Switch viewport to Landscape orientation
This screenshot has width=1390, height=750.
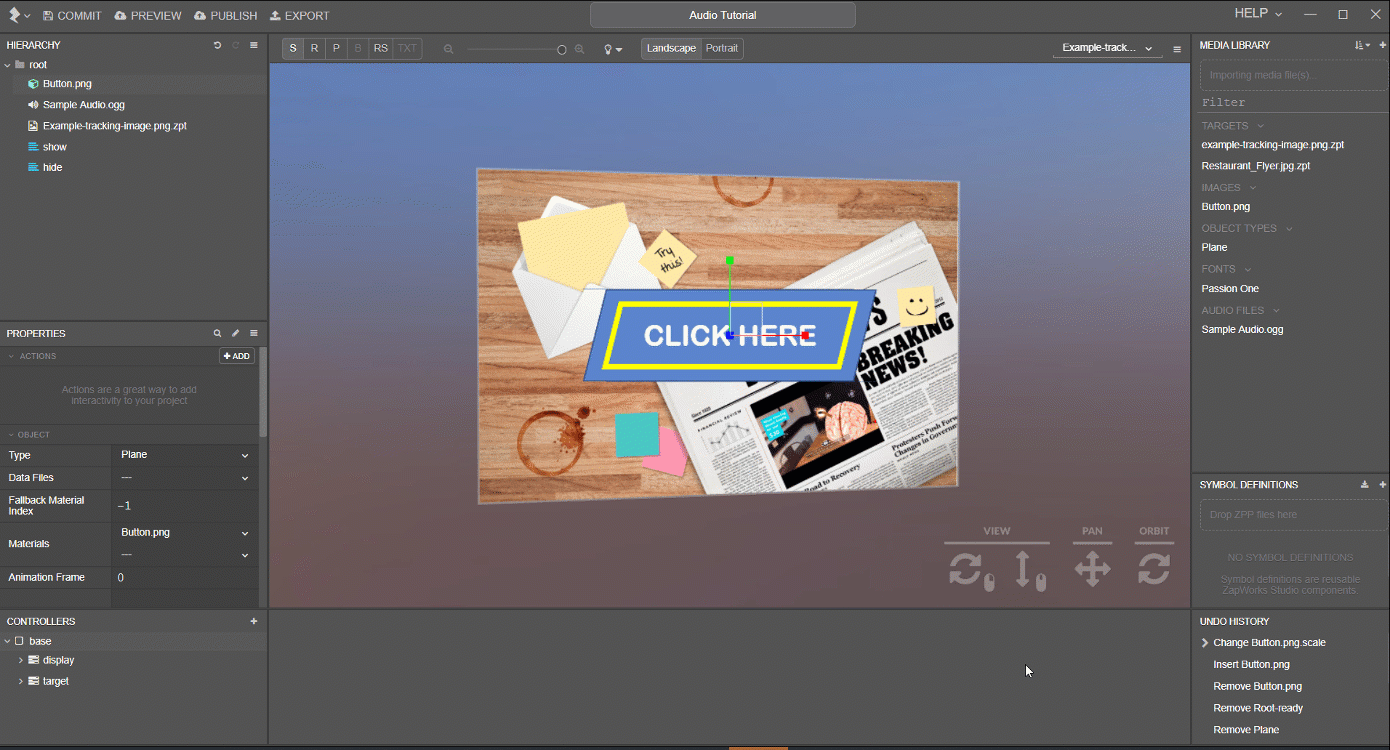(x=671, y=48)
